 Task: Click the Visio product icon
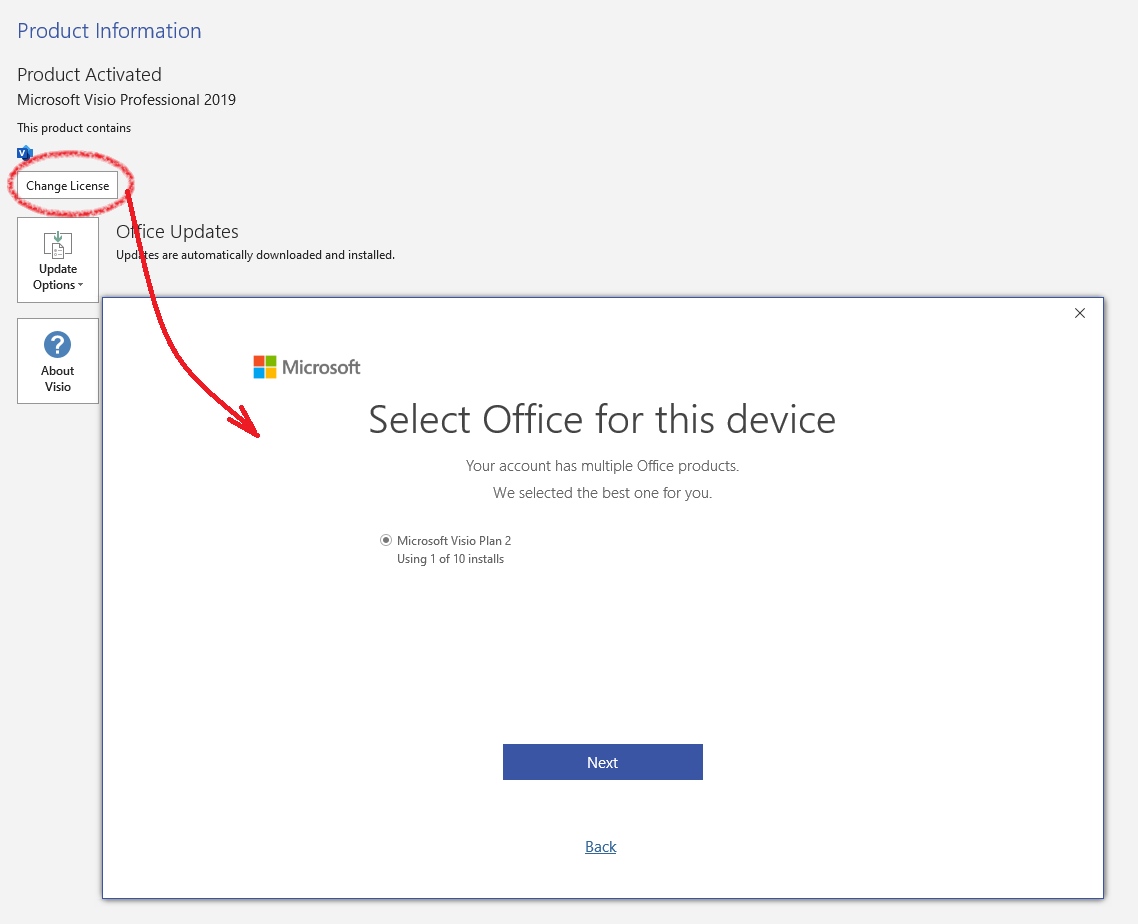[25, 153]
